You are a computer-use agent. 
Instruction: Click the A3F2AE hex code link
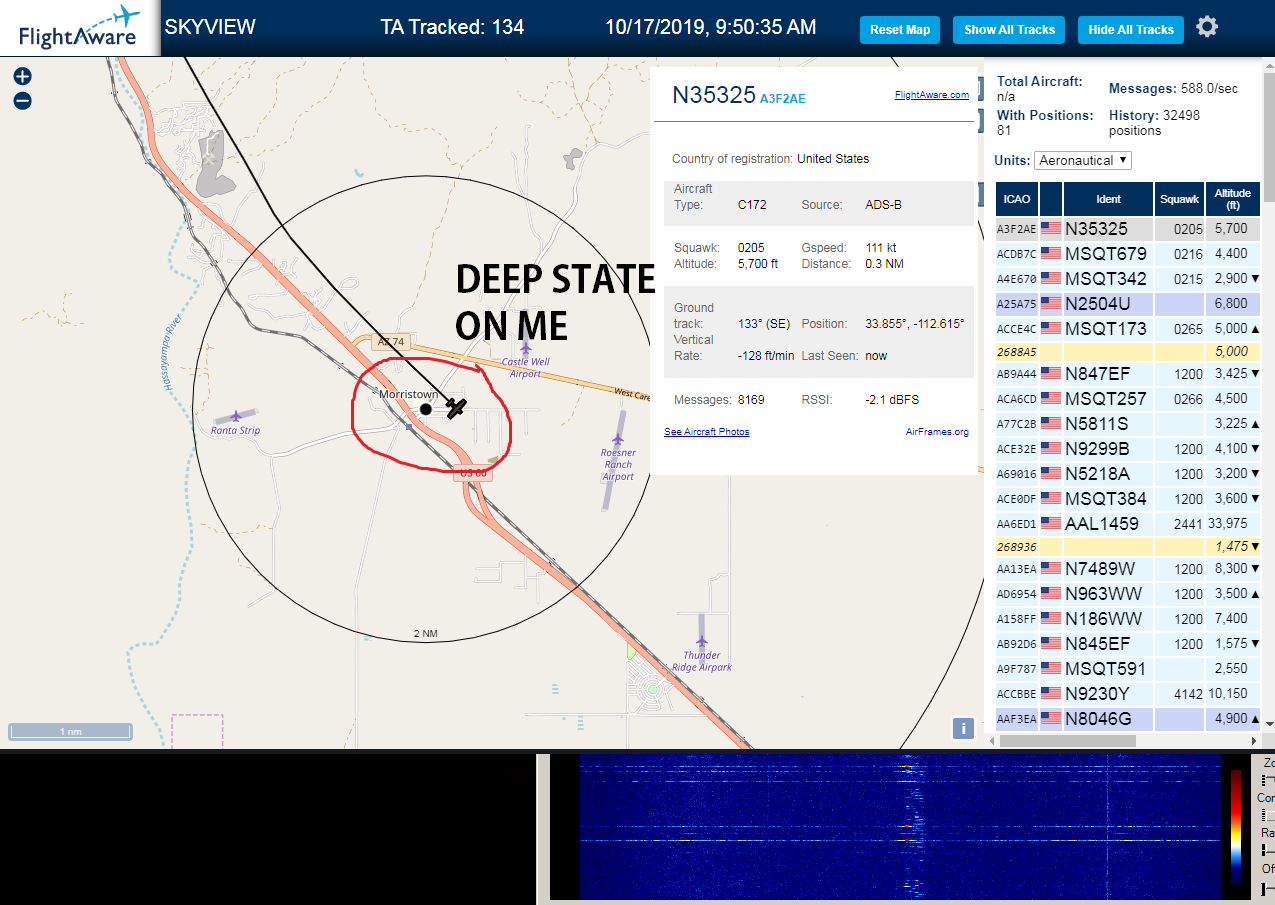783,99
